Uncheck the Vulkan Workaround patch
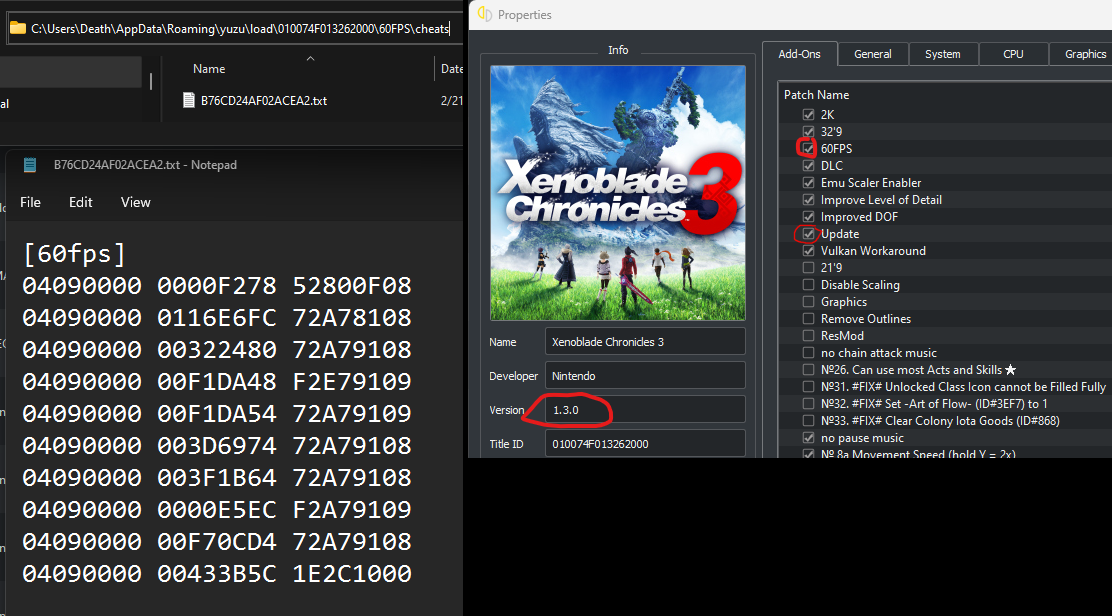This screenshot has height=616, width=1112. point(808,250)
